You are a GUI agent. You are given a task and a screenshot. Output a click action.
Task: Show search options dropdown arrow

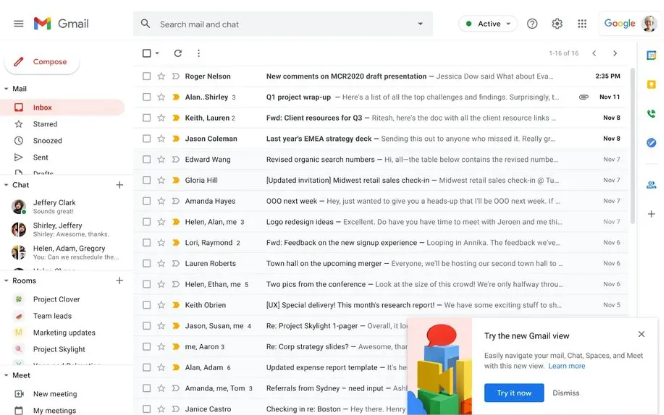pyautogui.click(x=420, y=24)
